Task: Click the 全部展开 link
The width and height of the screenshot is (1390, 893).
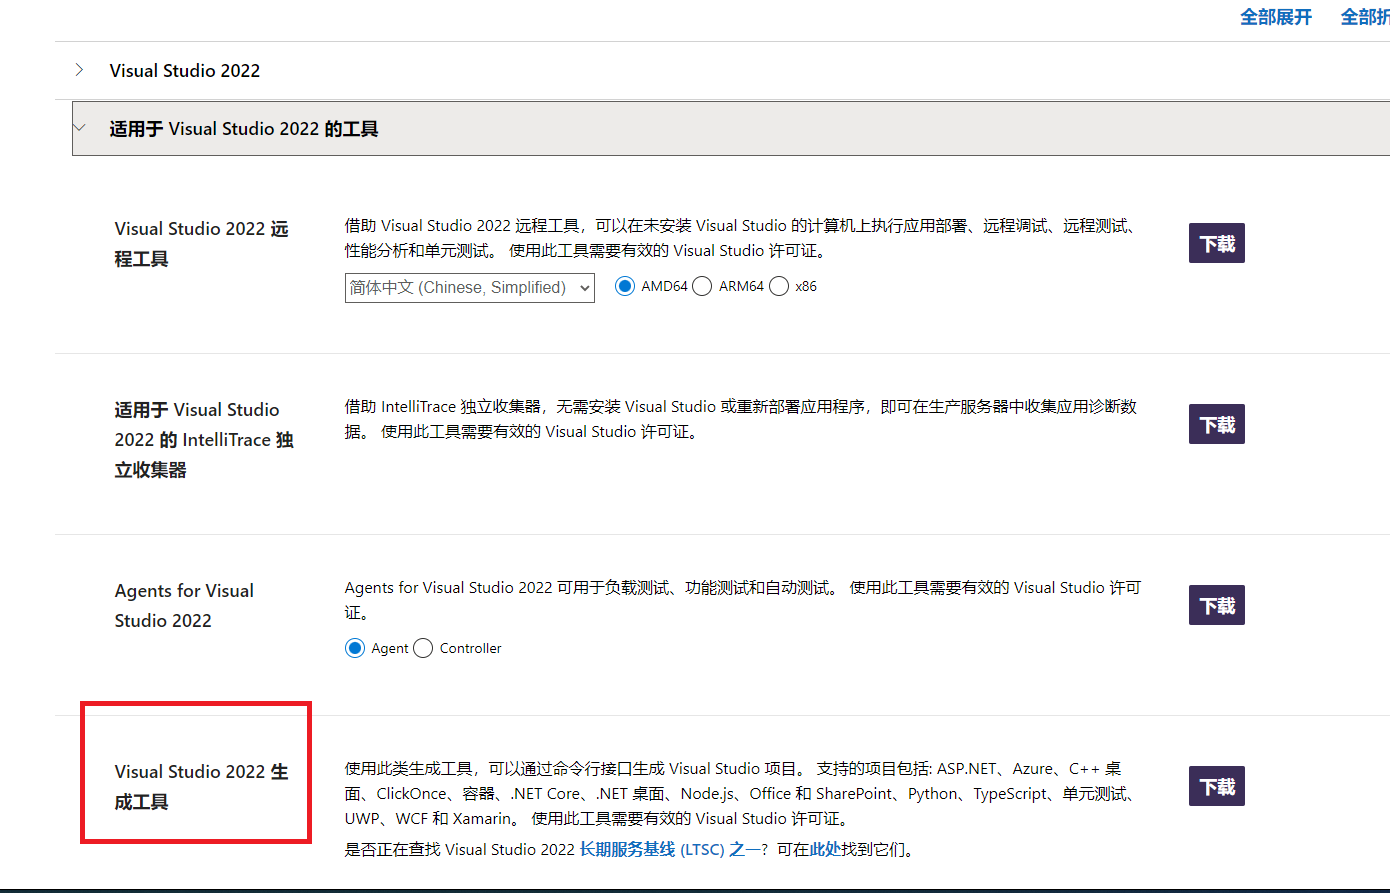Action: (x=1275, y=17)
